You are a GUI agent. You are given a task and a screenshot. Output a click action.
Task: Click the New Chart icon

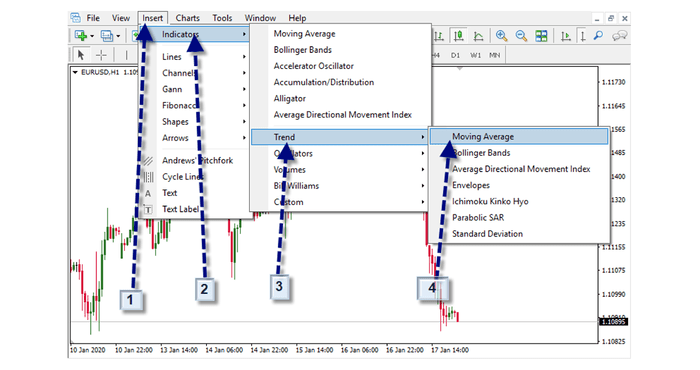click(81, 36)
